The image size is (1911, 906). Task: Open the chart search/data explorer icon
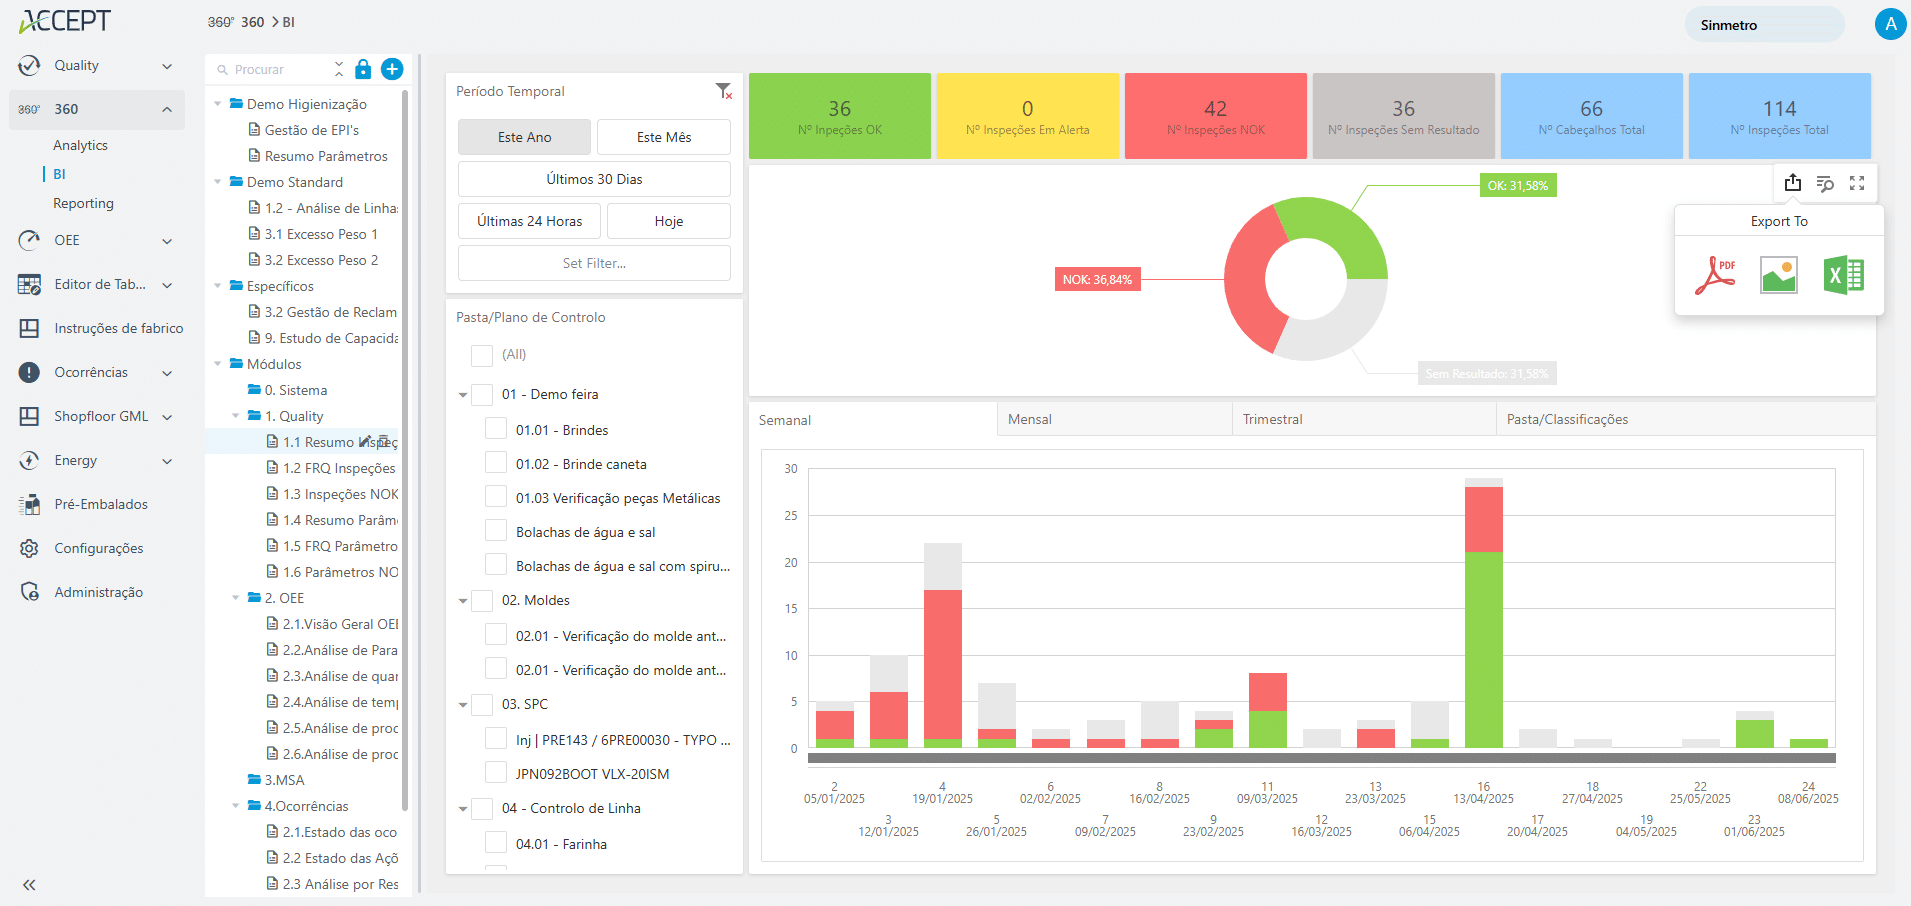pos(1825,183)
